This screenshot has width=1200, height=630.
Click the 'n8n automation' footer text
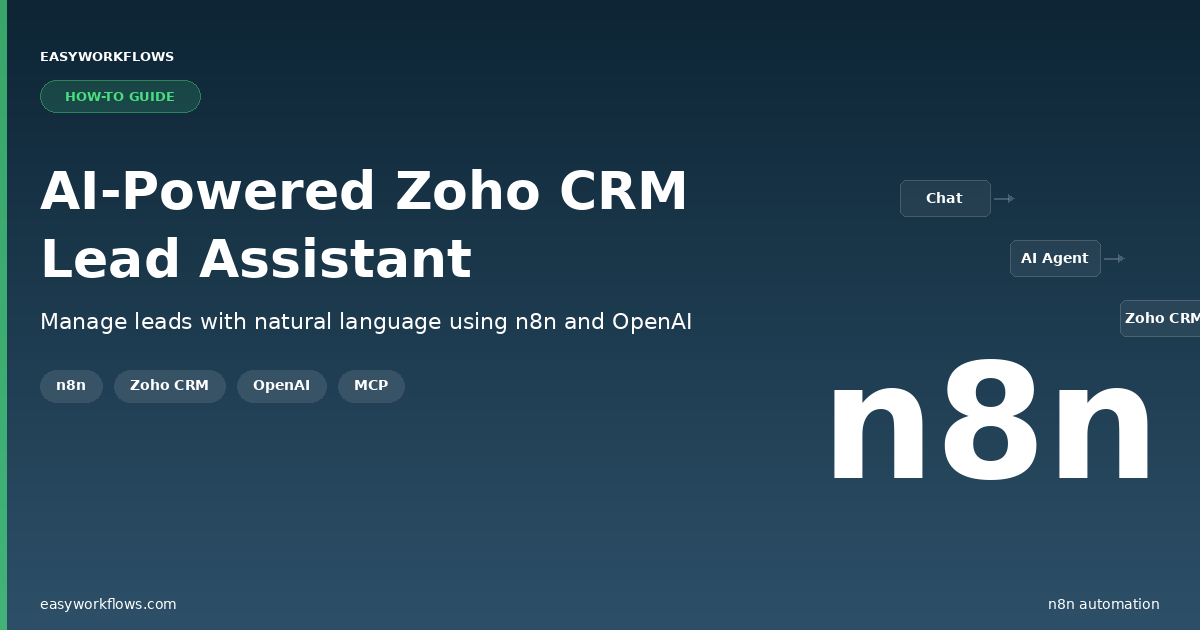click(x=1103, y=604)
